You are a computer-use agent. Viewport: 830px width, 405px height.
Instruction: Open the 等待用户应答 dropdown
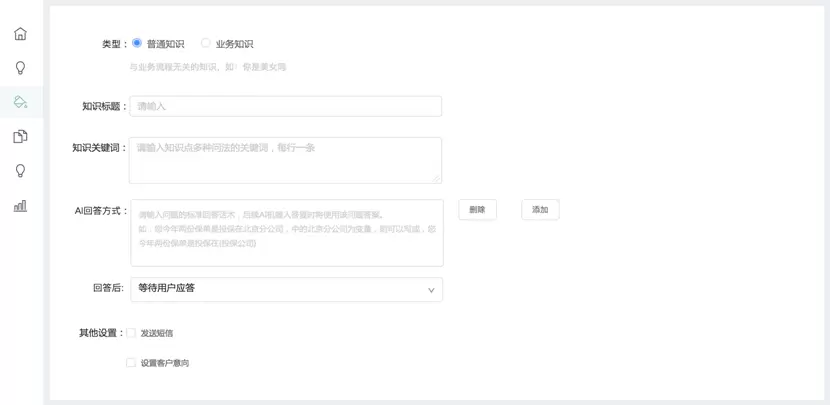285,289
